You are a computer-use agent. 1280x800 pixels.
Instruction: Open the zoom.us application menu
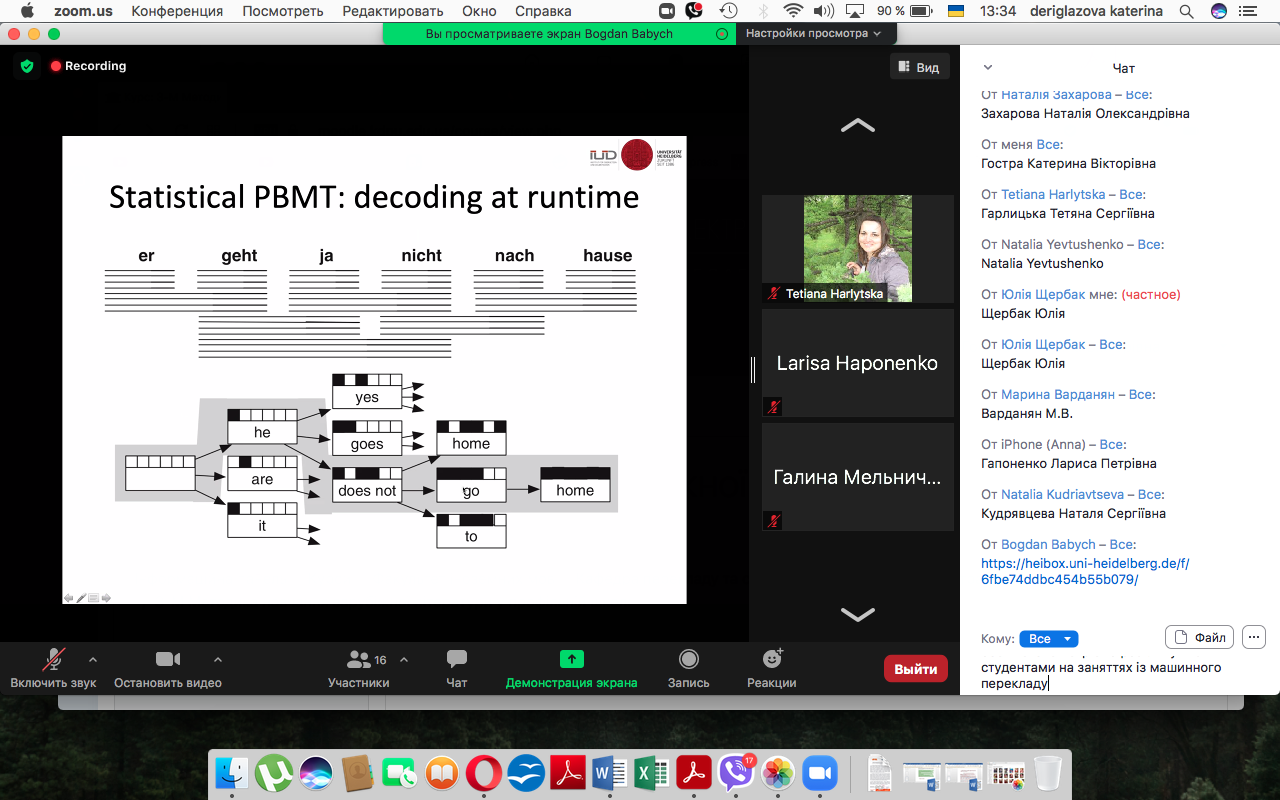click(x=83, y=11)
